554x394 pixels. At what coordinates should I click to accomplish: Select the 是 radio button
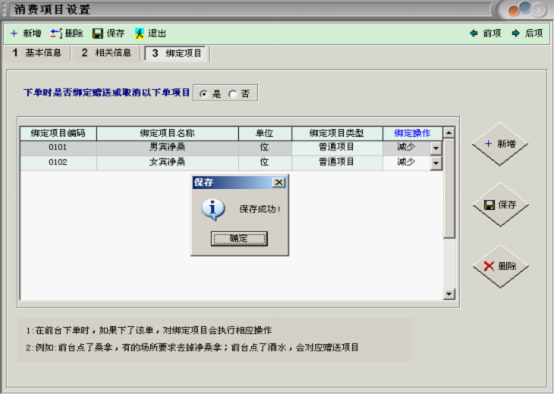[204, 94]
